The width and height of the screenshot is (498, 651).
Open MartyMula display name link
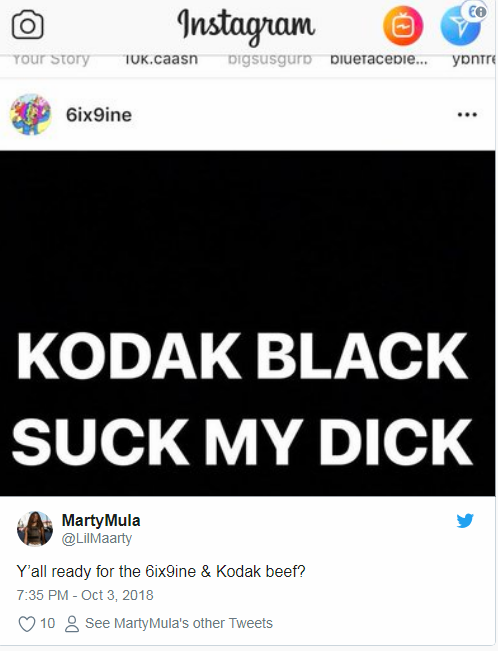[101, 520]
